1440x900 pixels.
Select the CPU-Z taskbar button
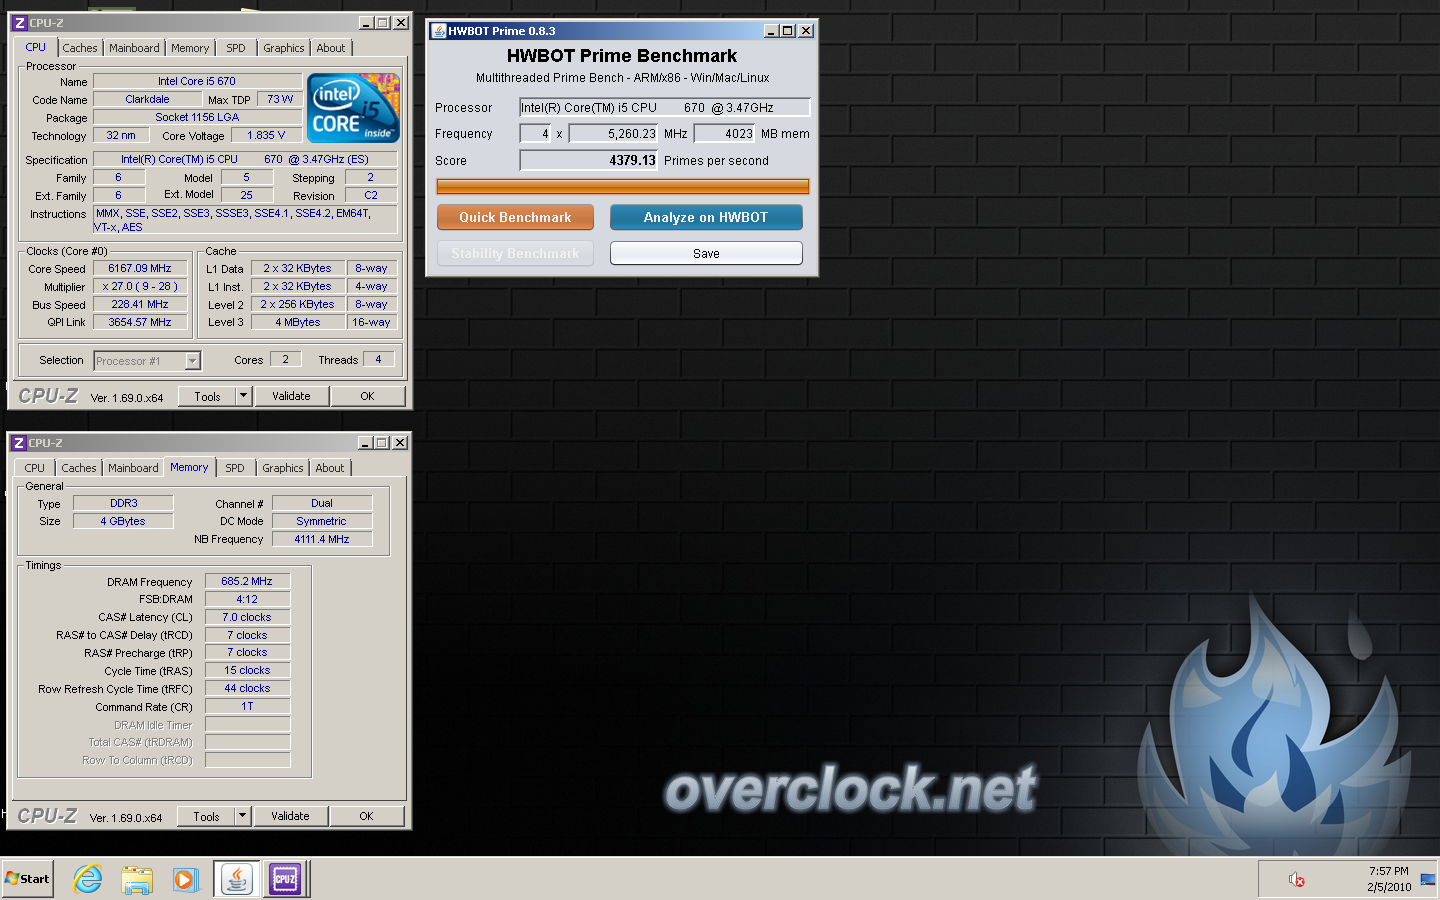pyautogui.click(x=285, y=879)
